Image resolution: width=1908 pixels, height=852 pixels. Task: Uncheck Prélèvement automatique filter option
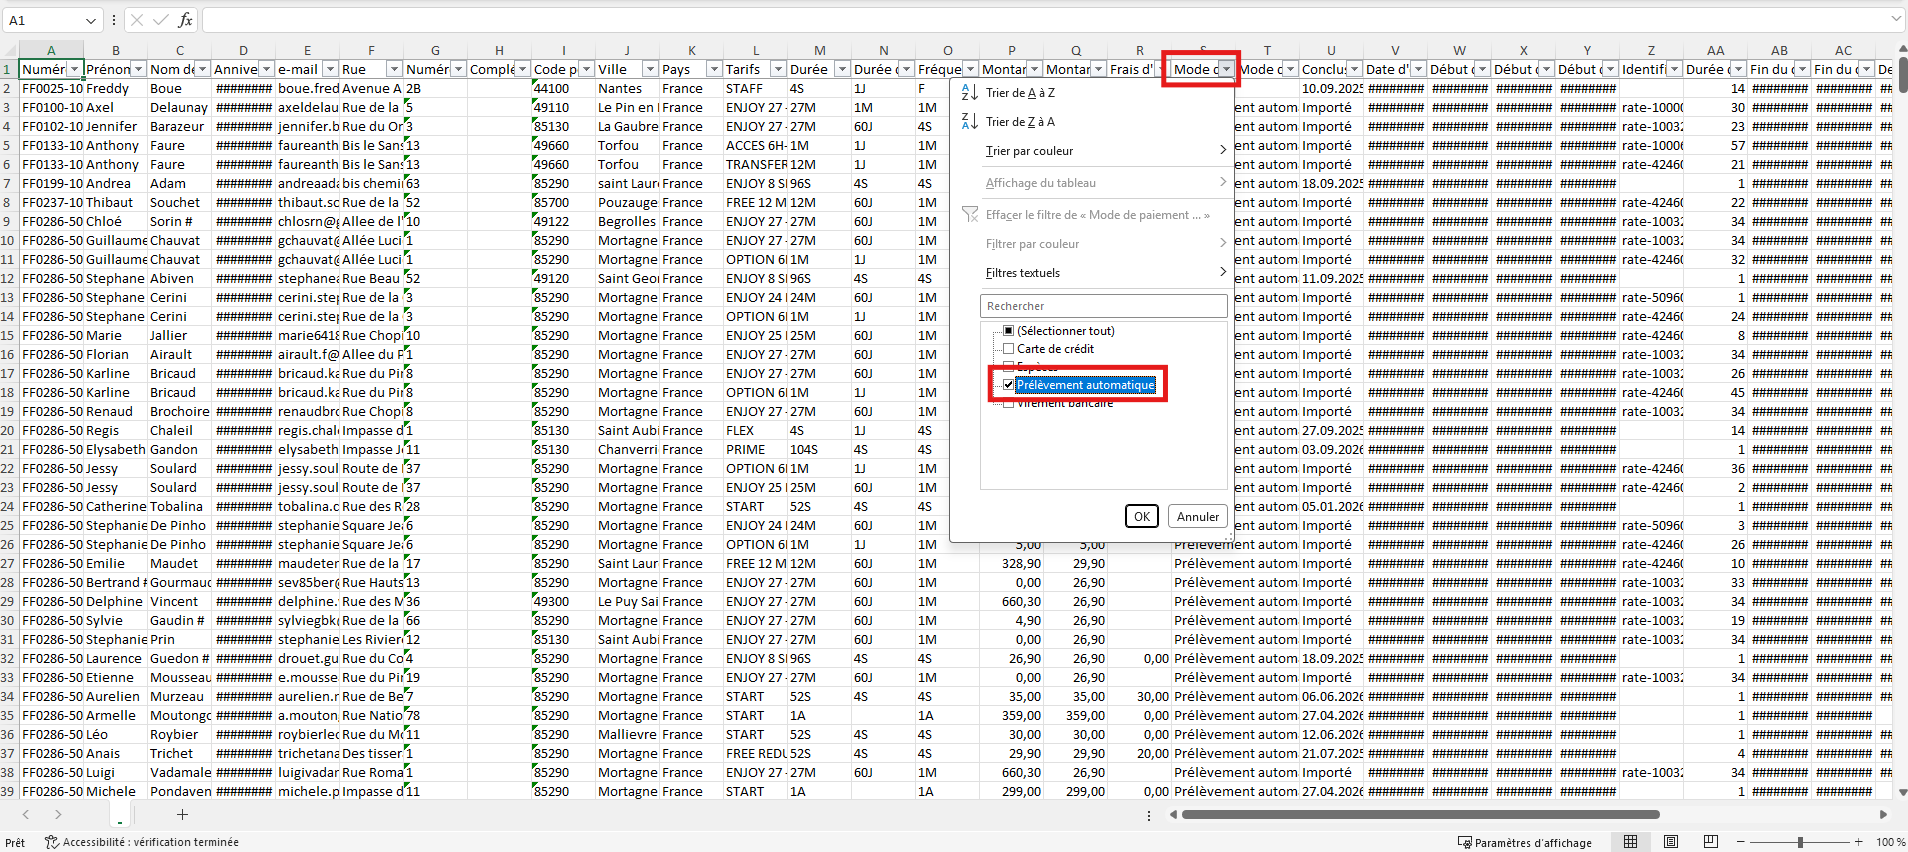[1009, 385]
